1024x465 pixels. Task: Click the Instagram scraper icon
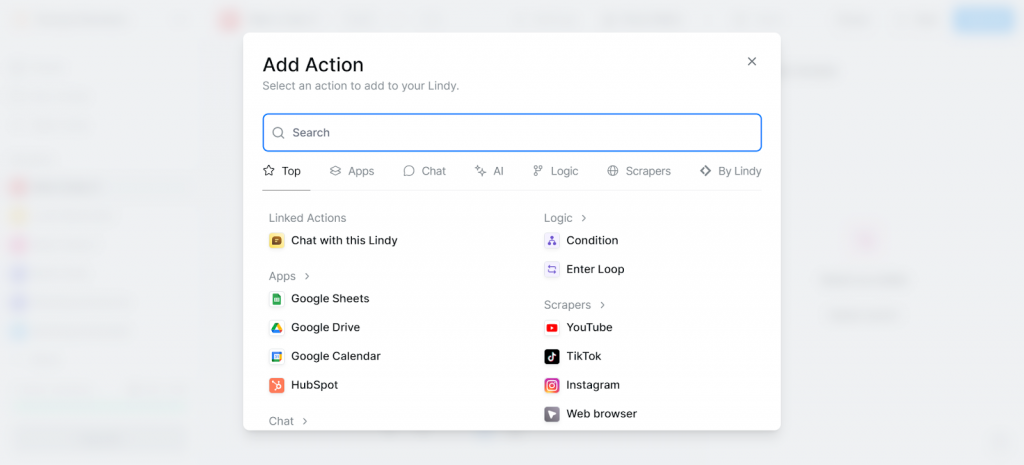(552, 385)
